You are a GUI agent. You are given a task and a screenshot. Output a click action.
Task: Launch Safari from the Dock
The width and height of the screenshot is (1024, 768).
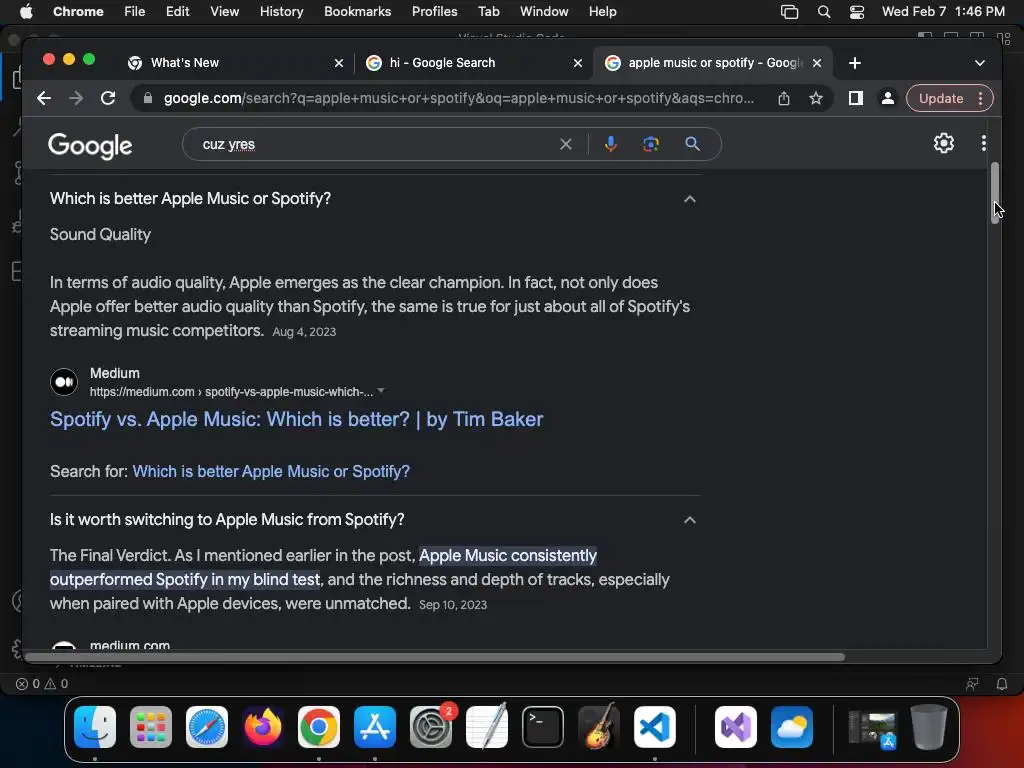(207, 727)
